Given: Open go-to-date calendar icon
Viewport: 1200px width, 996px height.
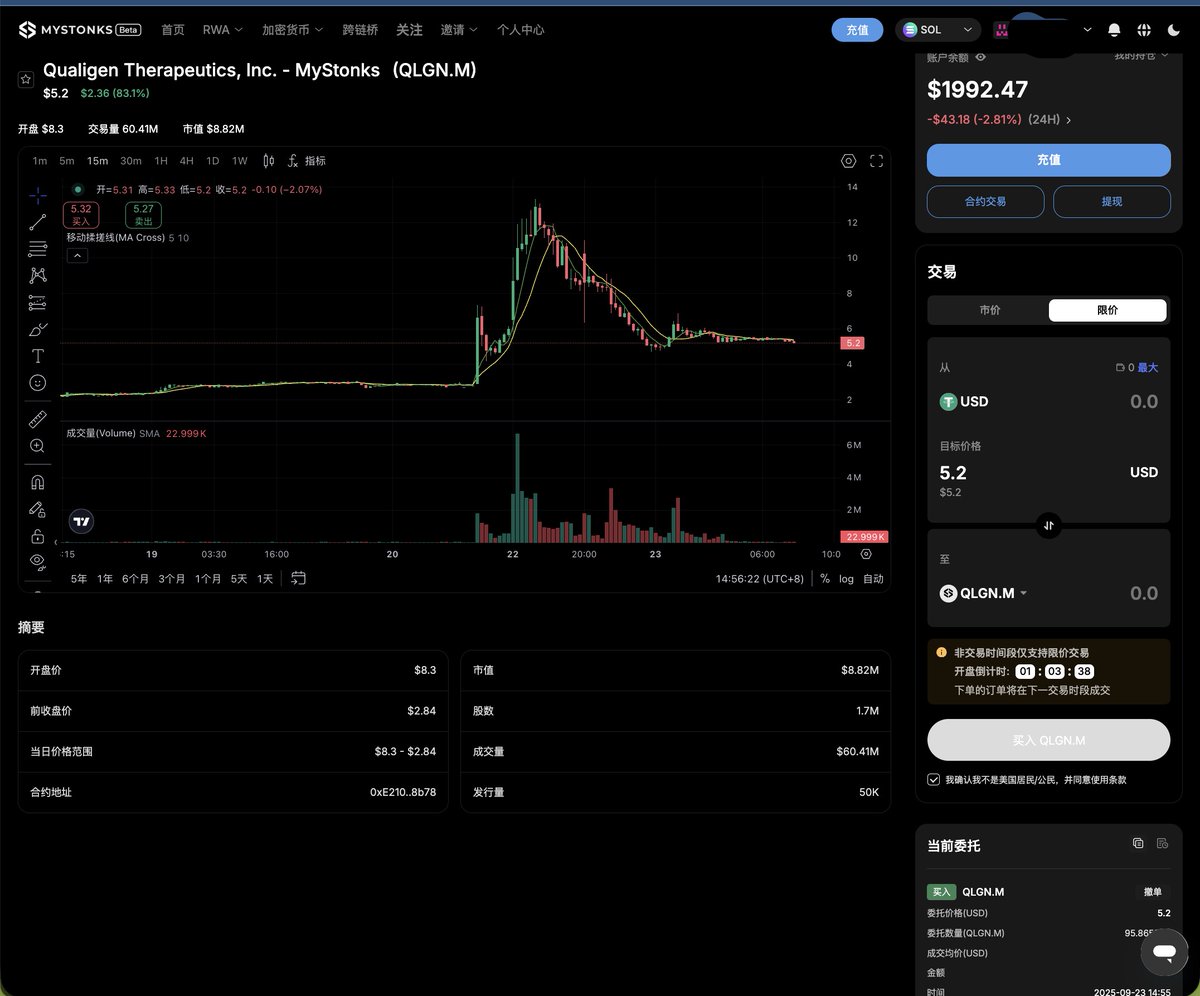Looking at the screenshot, I should 298,578.
